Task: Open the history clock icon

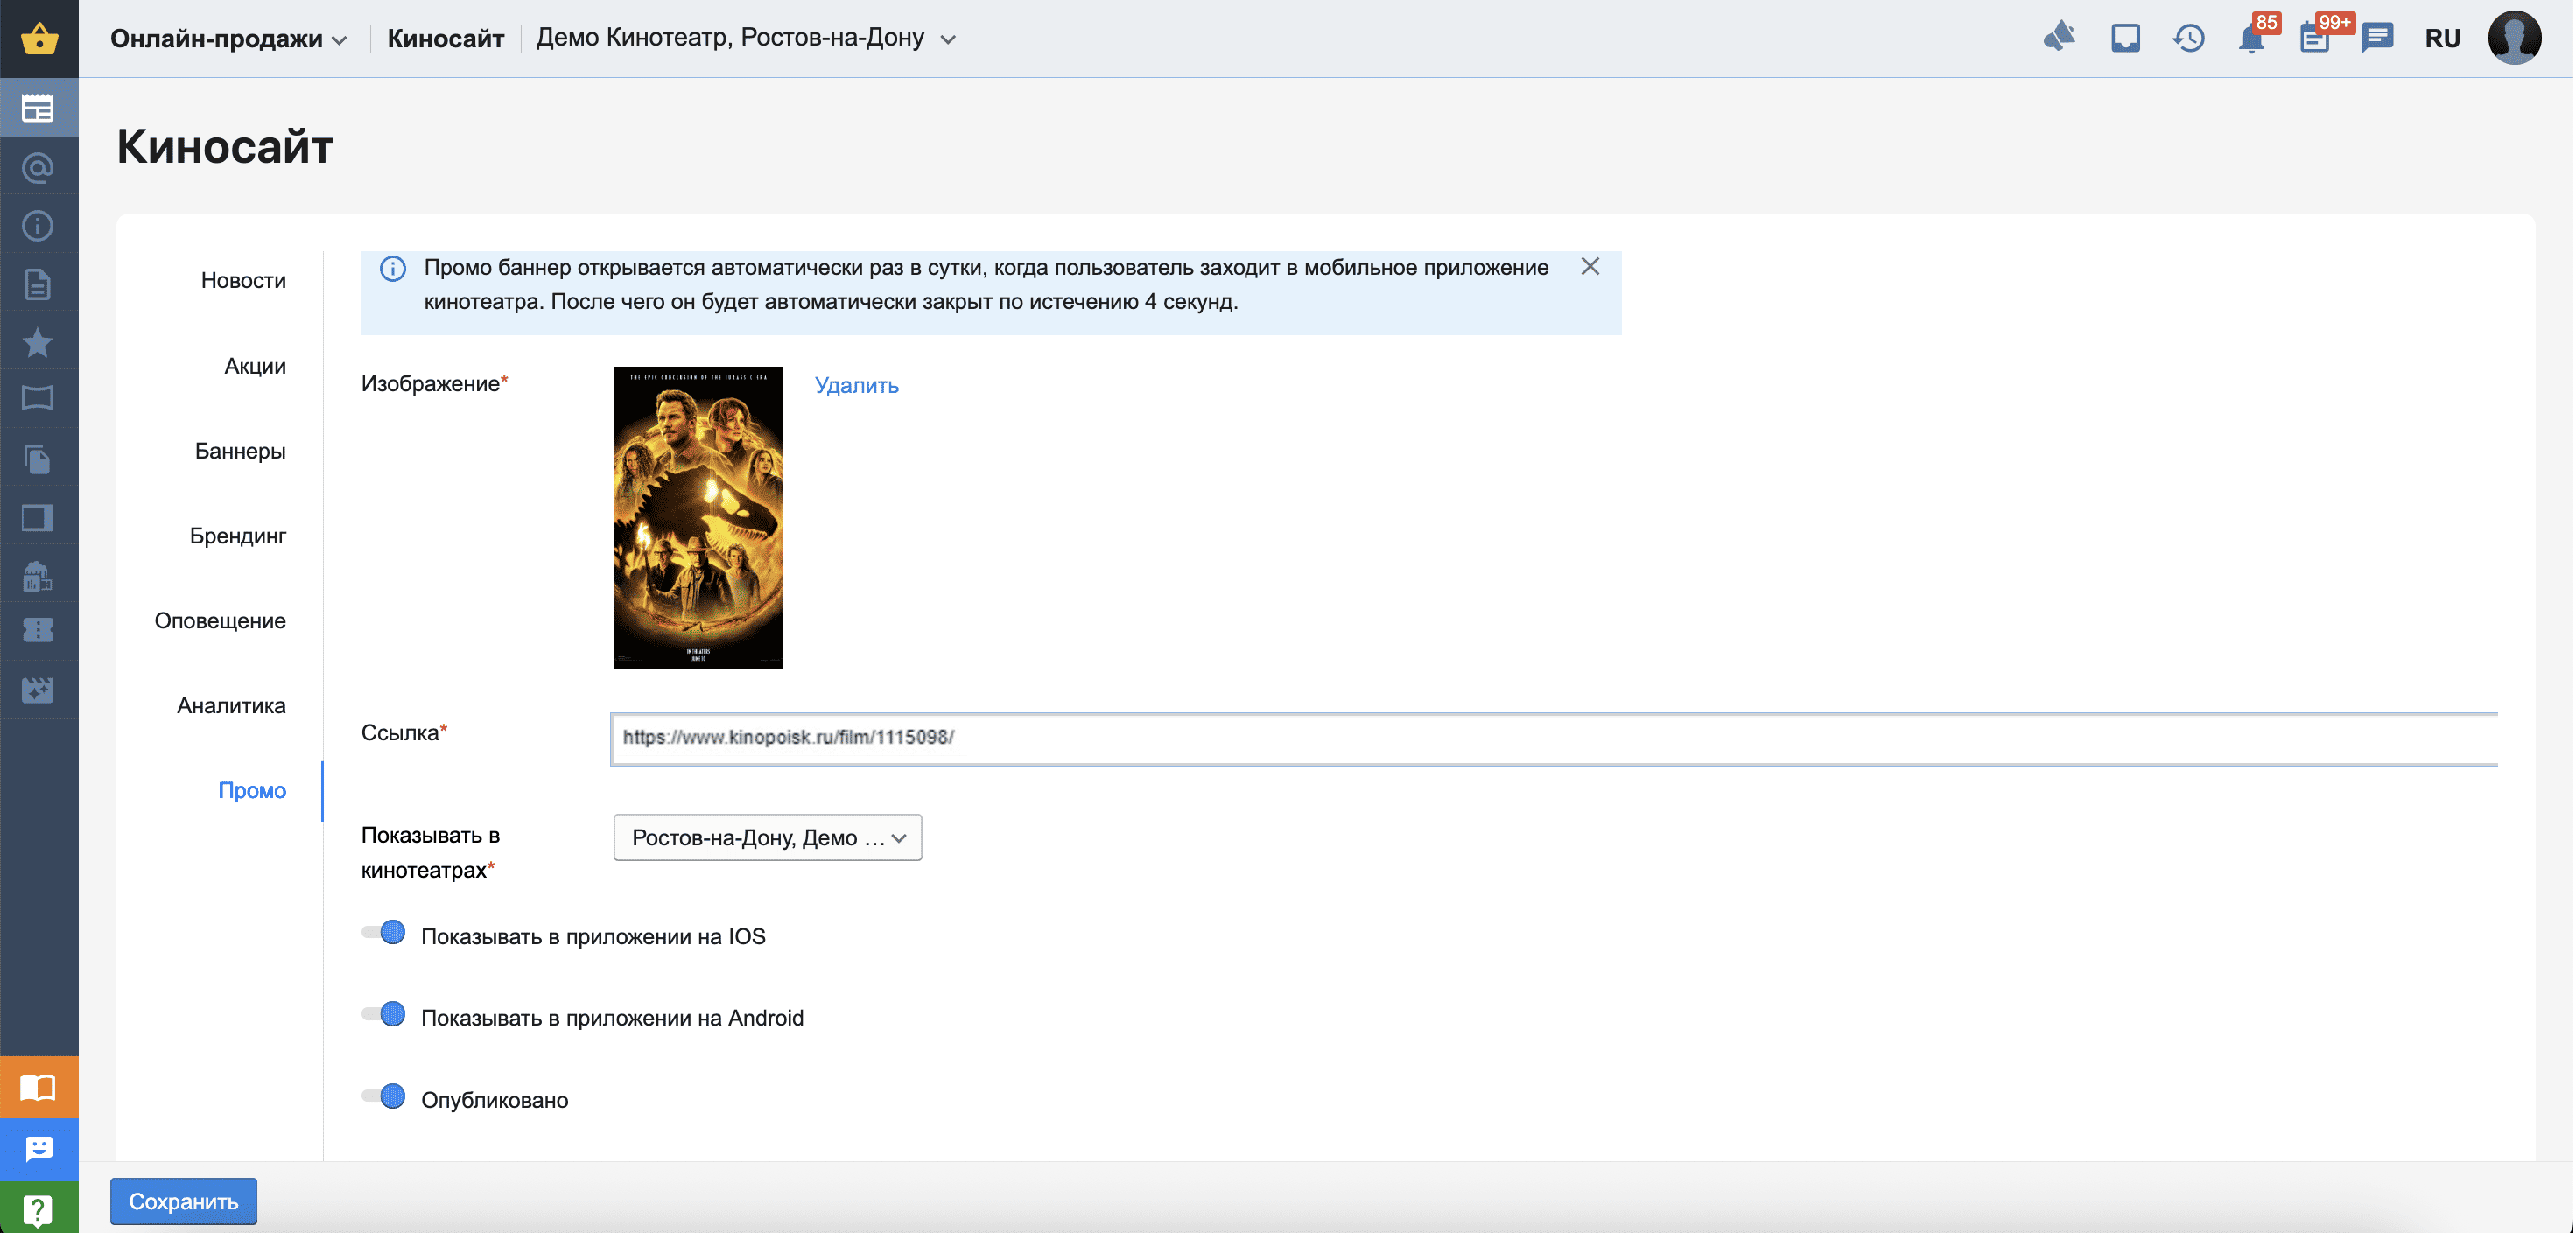Action: click(2189, 38)
